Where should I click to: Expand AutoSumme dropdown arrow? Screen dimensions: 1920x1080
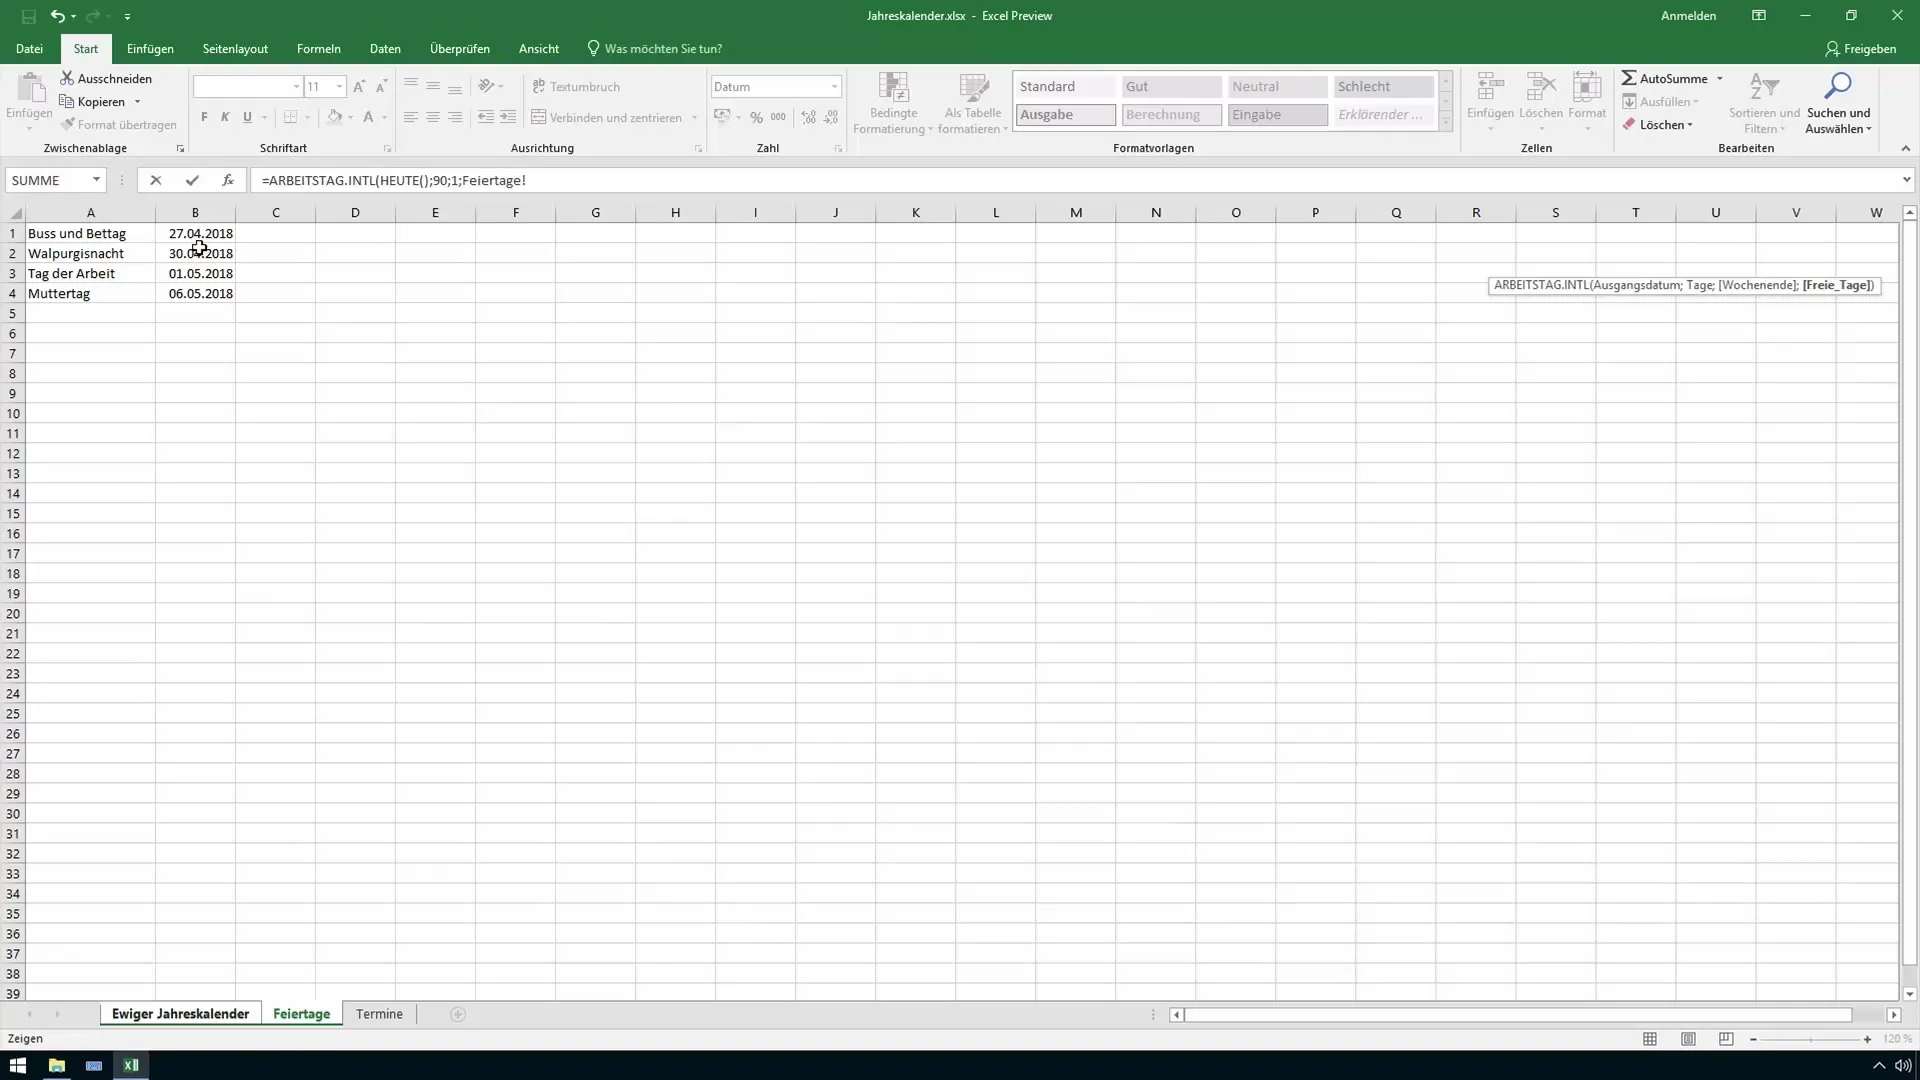(1720, 78)
